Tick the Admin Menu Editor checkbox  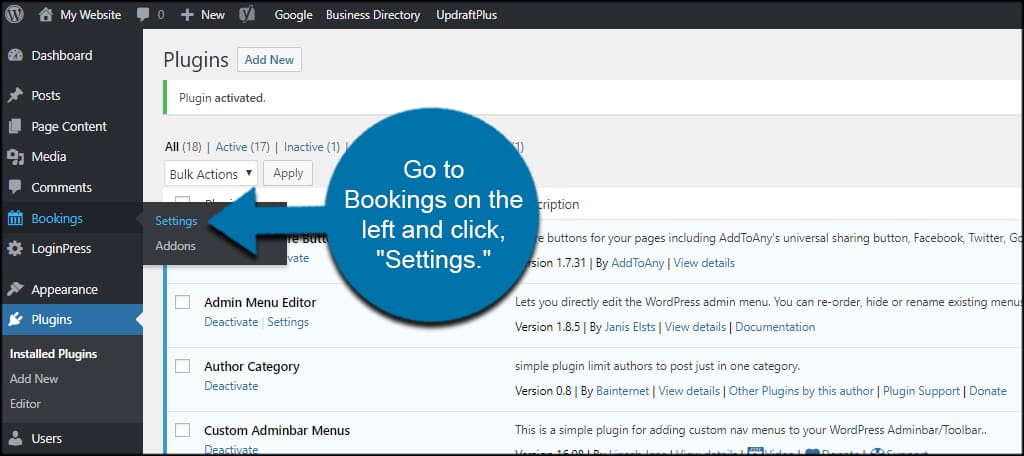(183, 302)
